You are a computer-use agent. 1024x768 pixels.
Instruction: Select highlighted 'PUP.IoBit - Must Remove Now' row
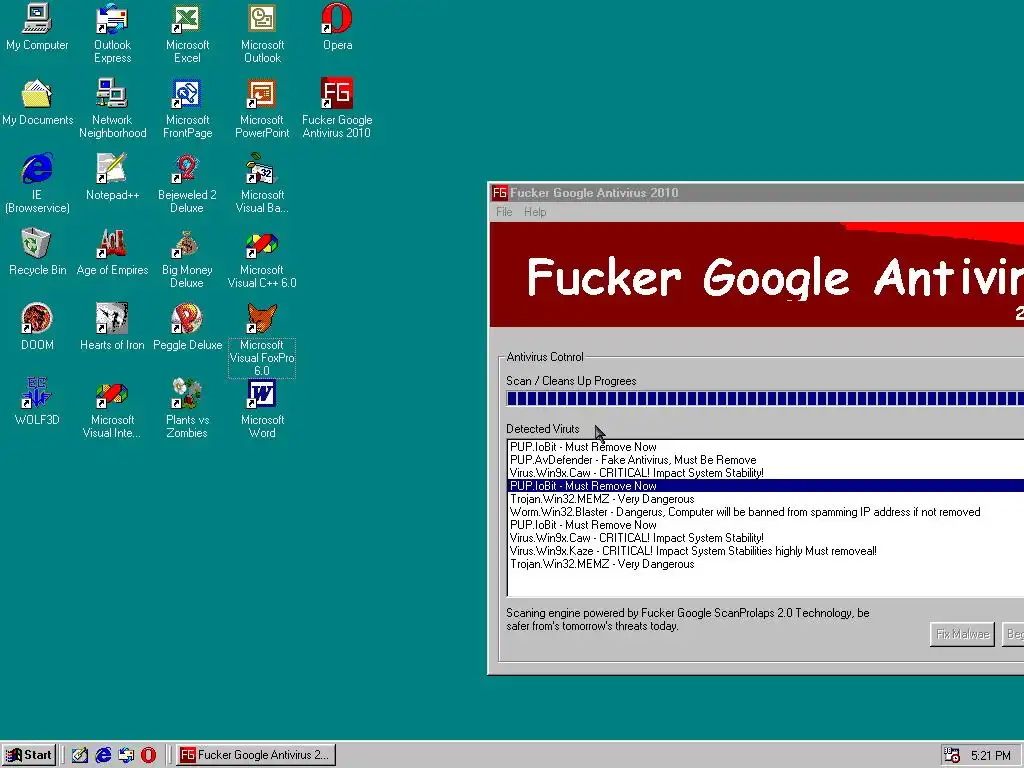tap(766, 486)
